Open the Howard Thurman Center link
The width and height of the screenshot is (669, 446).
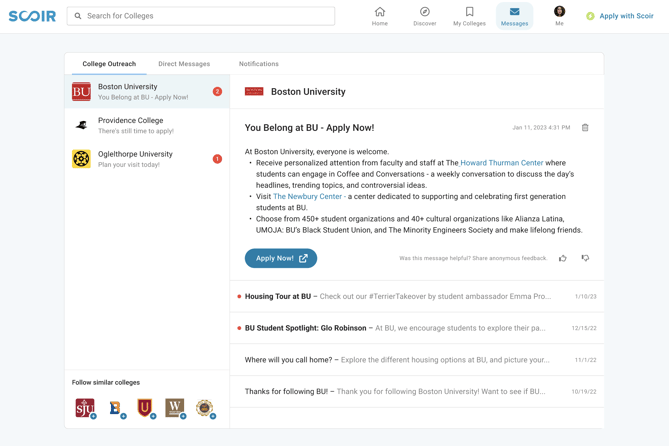(502, 163)
